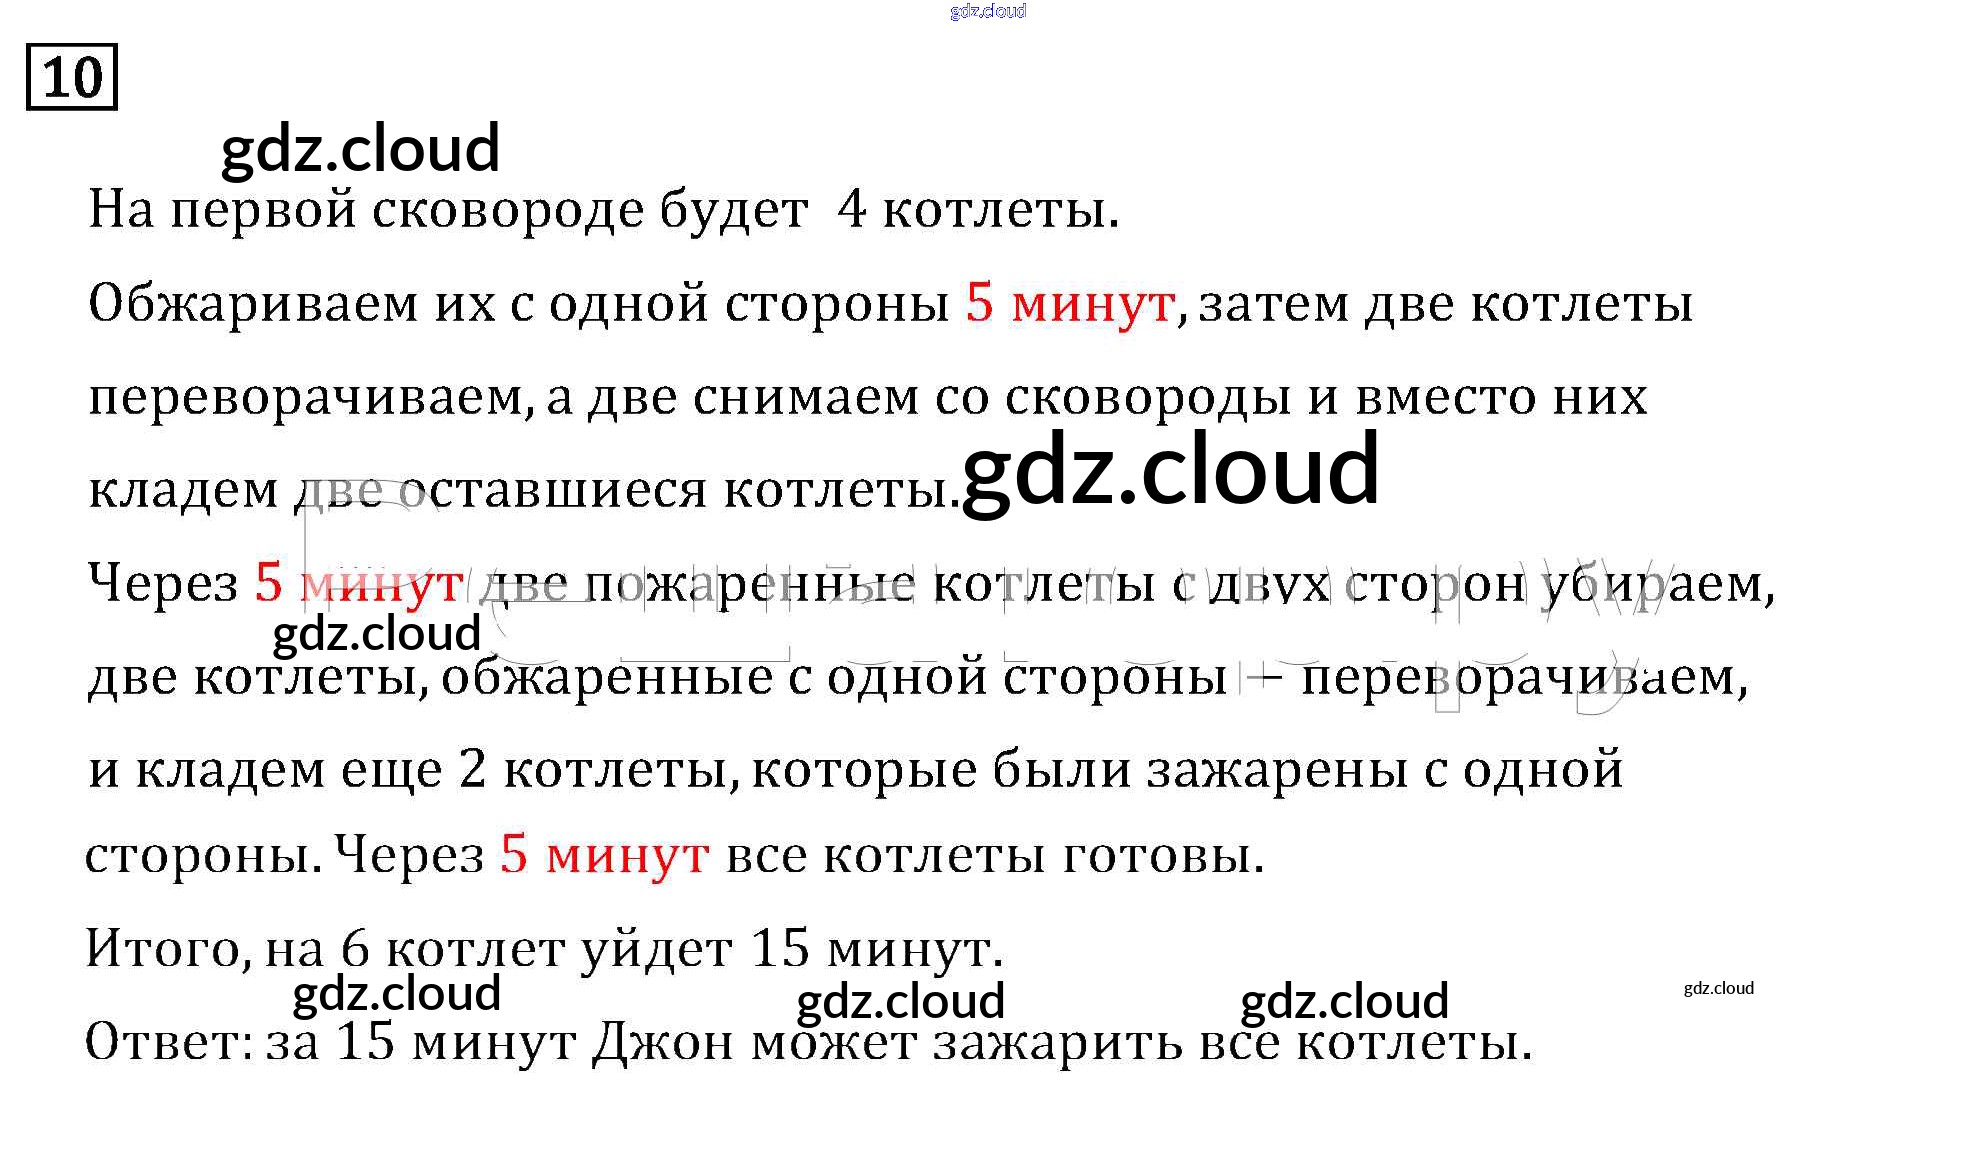The width and height of the screenshot is (1977, 1168).
Task: Click the small gdz.cloud text at far right bottom
Action: coord(1718,988)
